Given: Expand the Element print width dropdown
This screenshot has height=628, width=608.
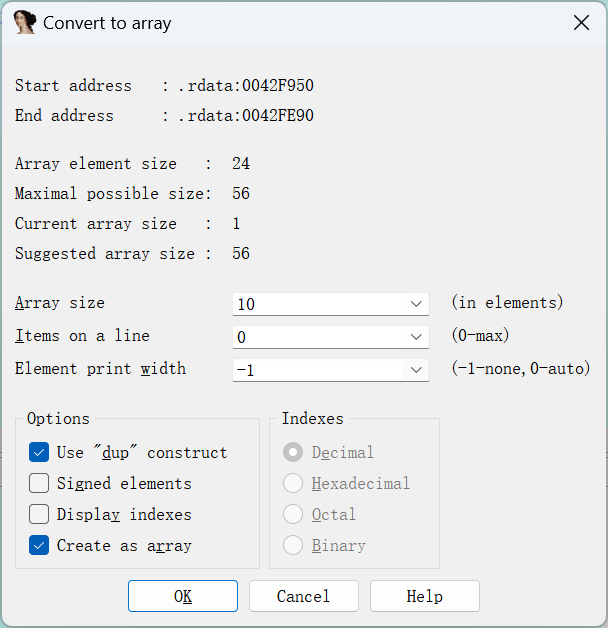Looking at the screenshot, I should click(416, 370).
